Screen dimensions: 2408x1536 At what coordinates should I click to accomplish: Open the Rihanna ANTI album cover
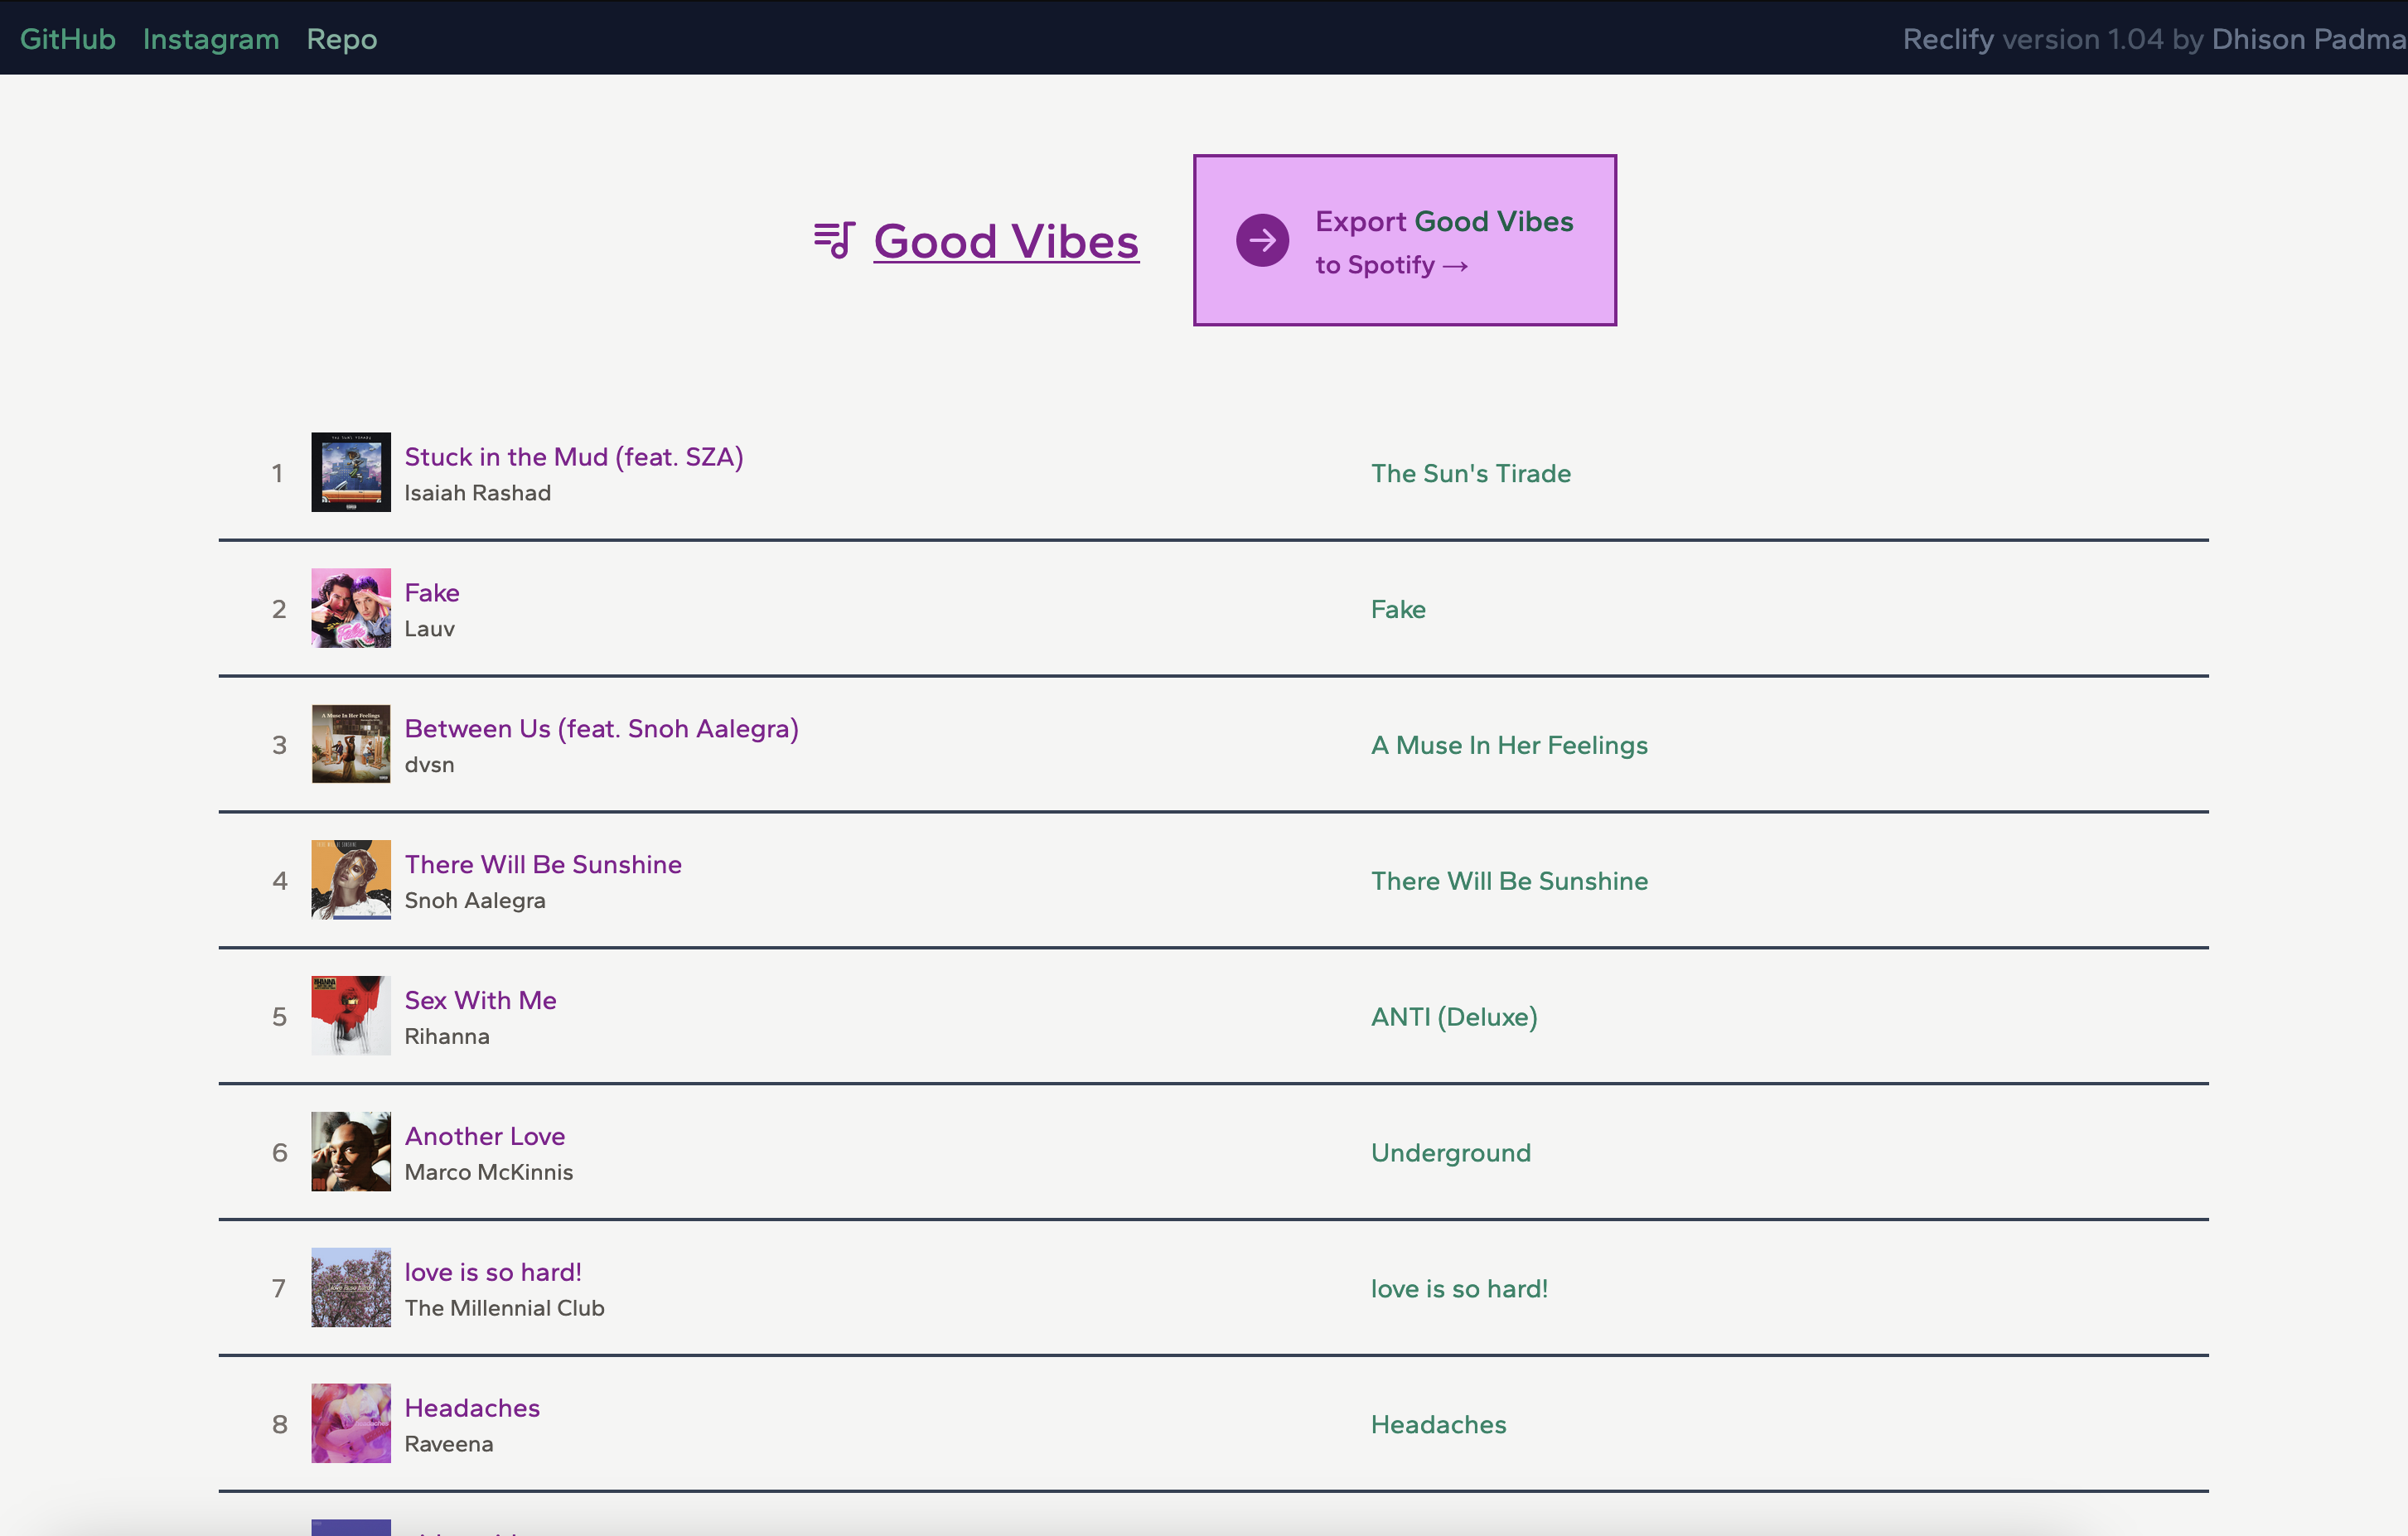(x=351, y=1016)
